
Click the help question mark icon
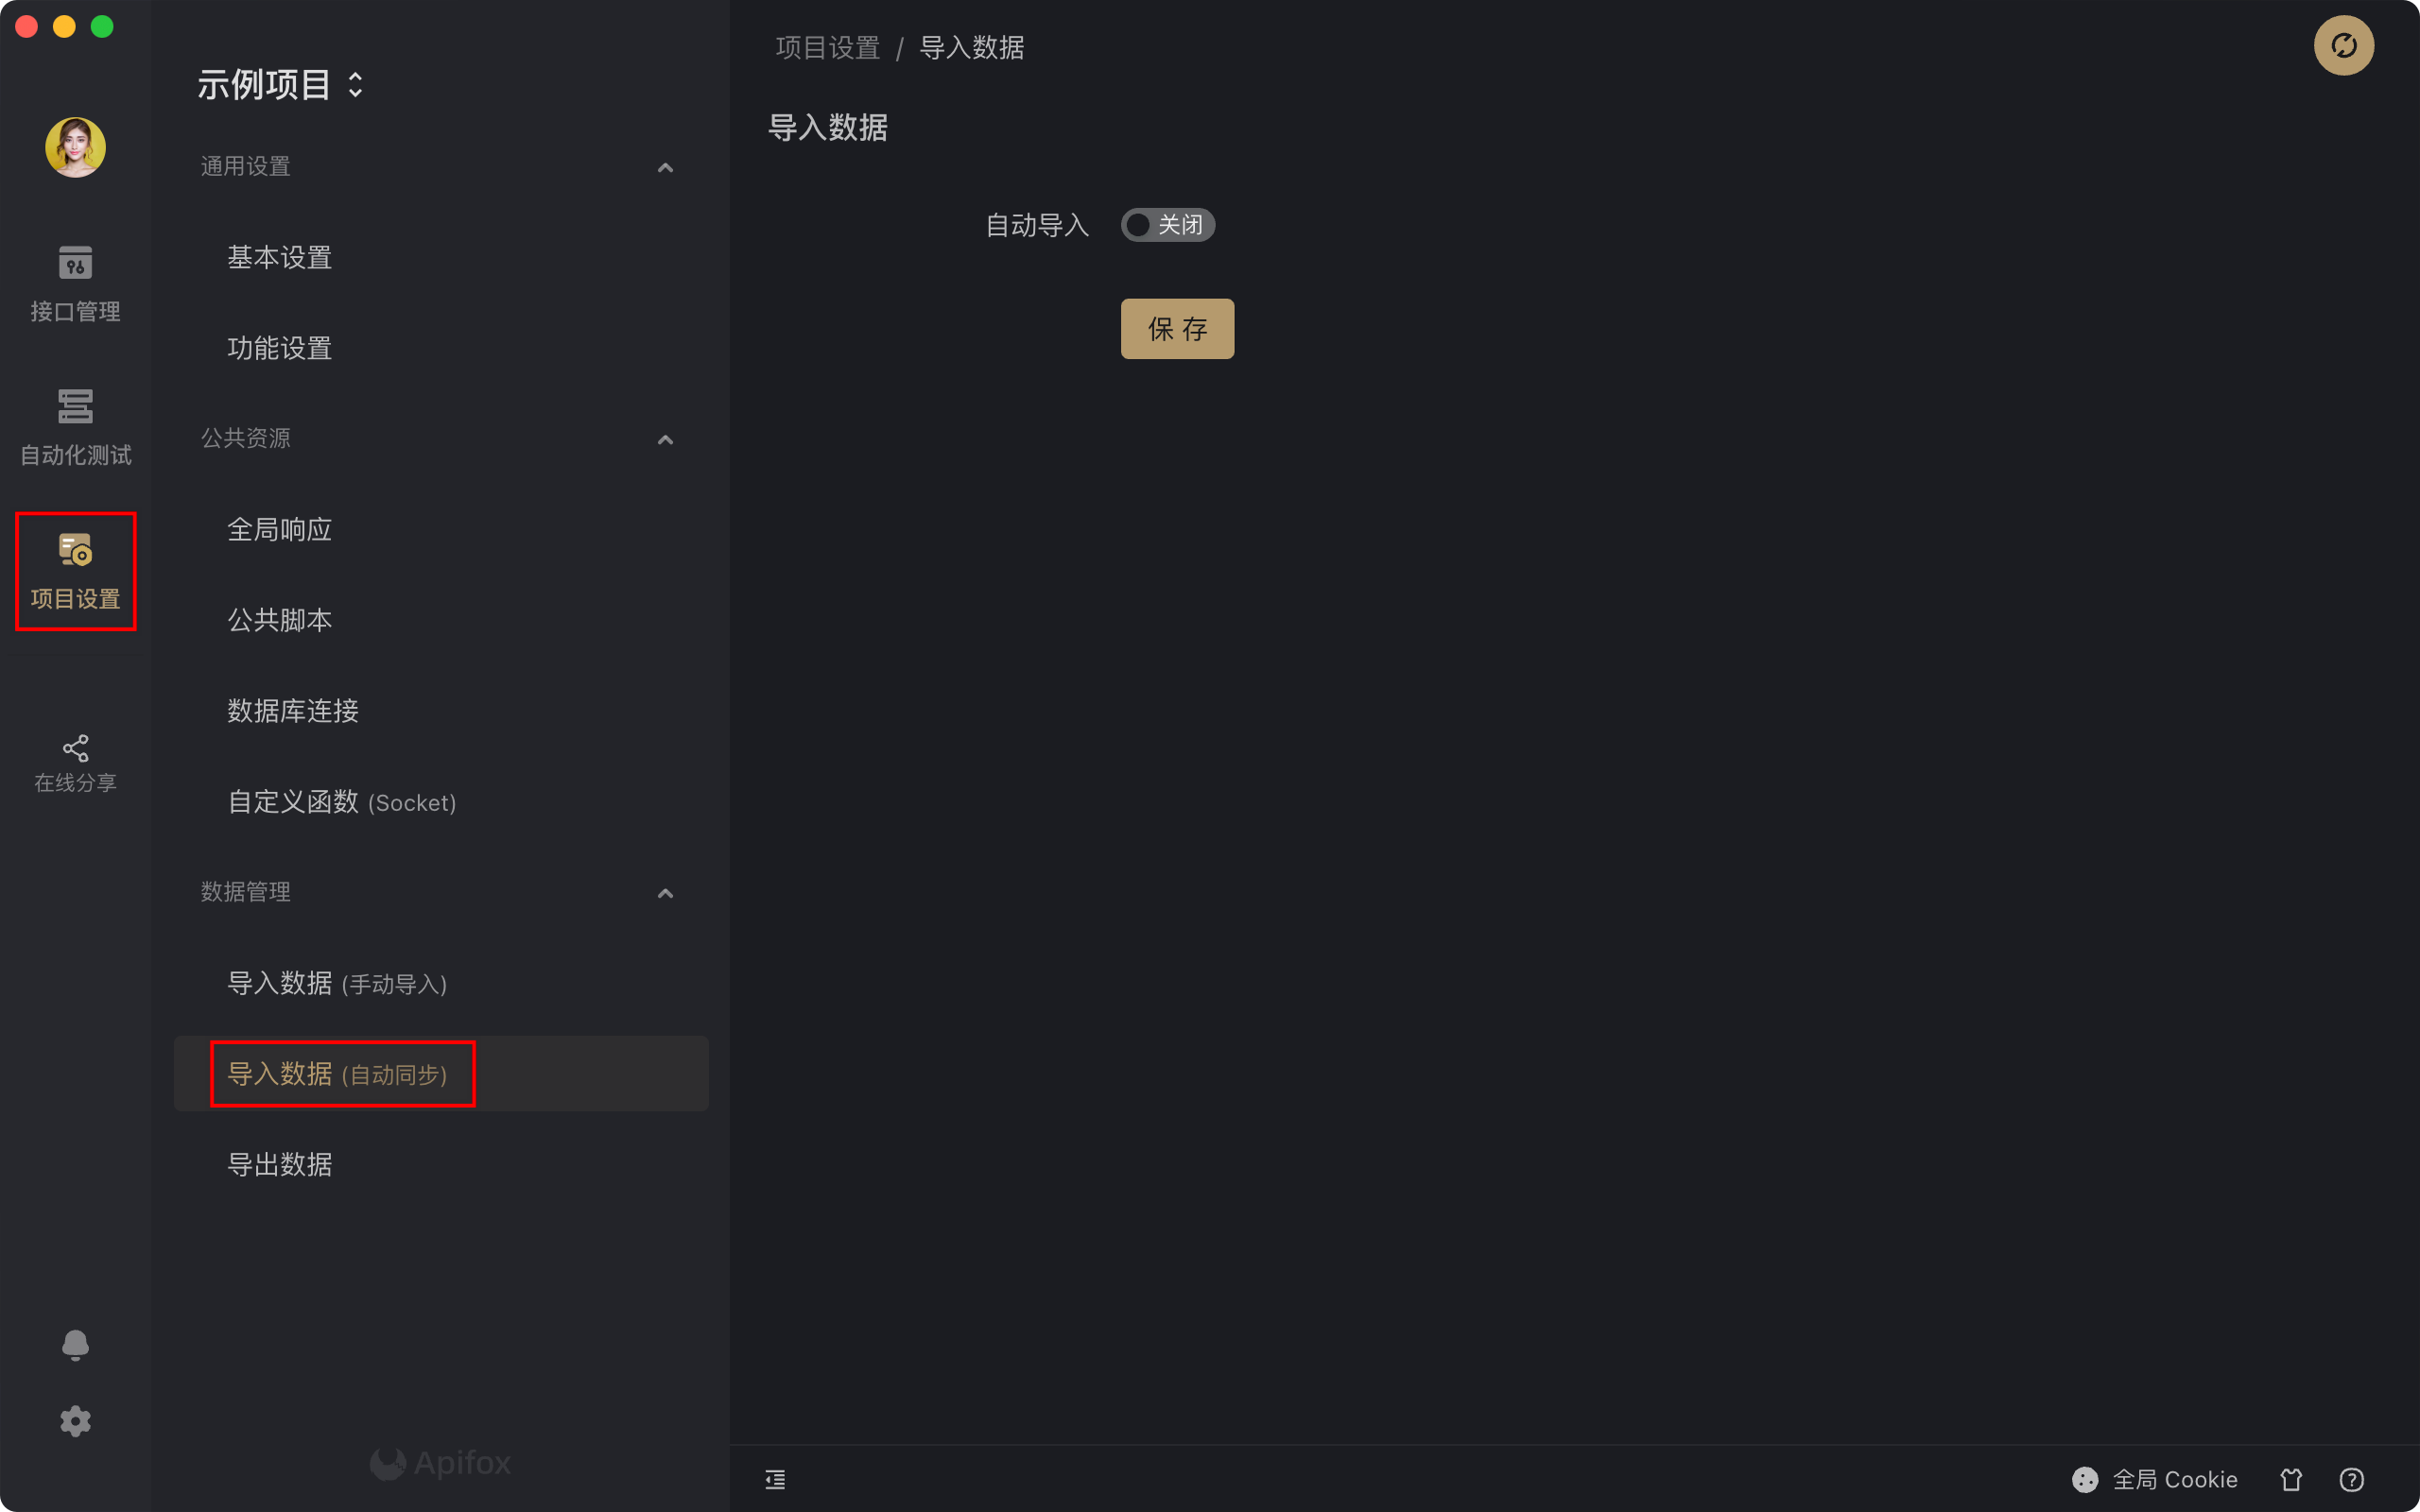click(x=2351, y=1479)
